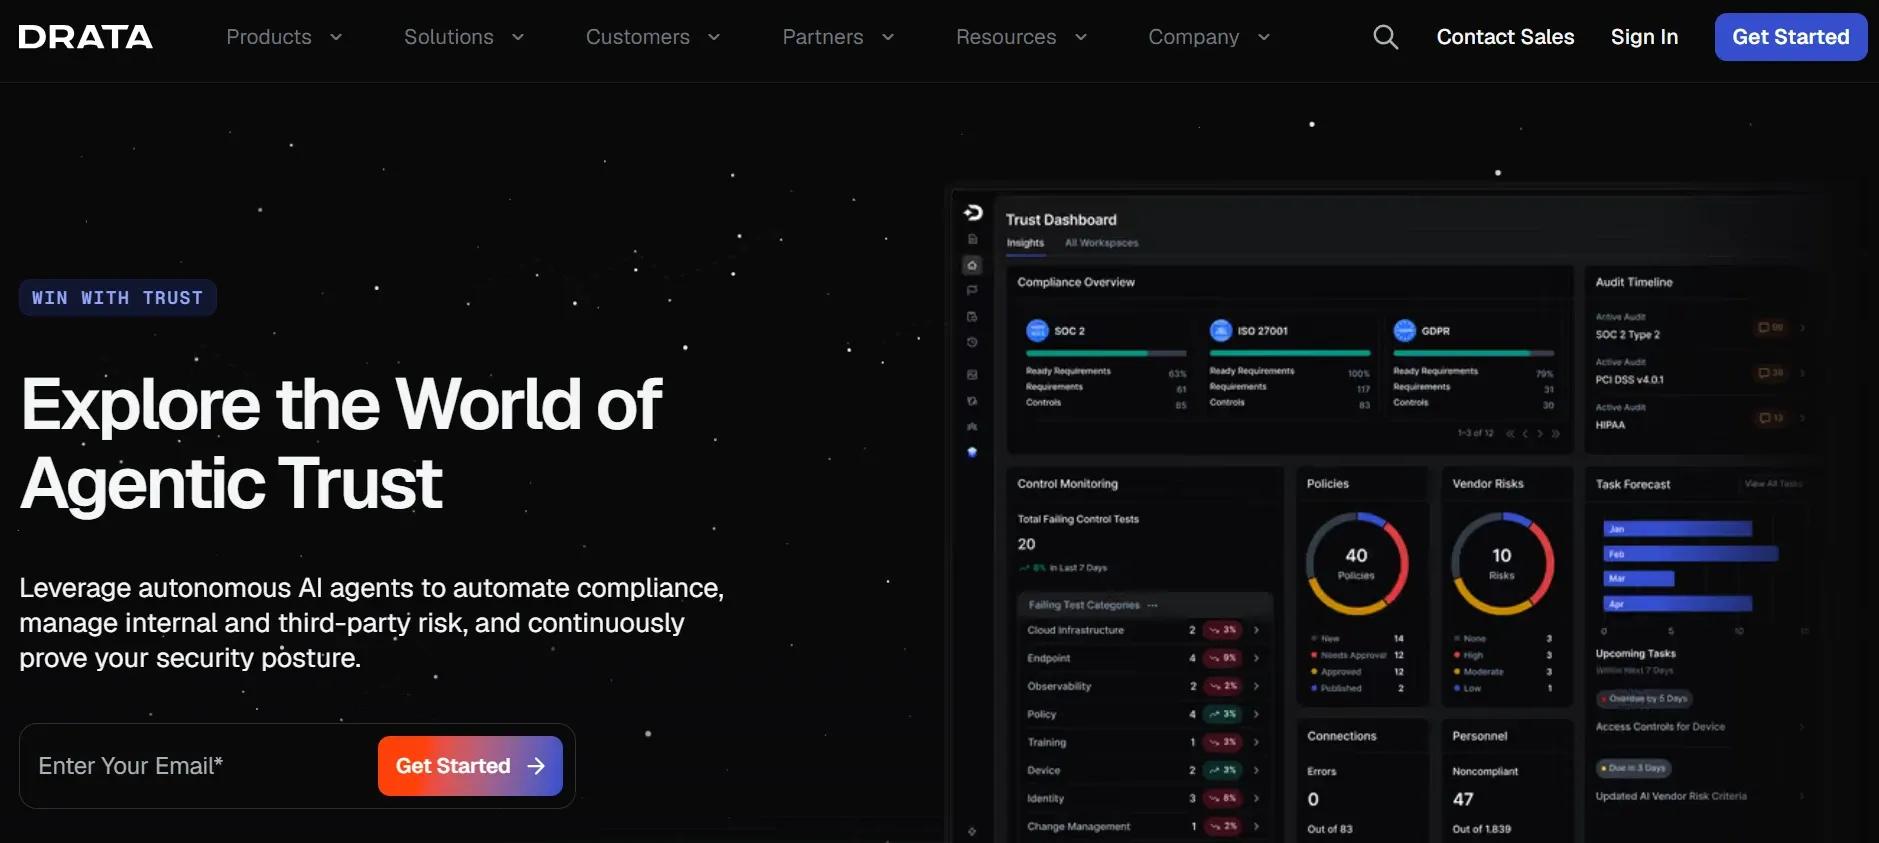The height and width of the screenshot is (843, 1879).
Task: Expand the Solutions menu
Action: tap(464, 37)
